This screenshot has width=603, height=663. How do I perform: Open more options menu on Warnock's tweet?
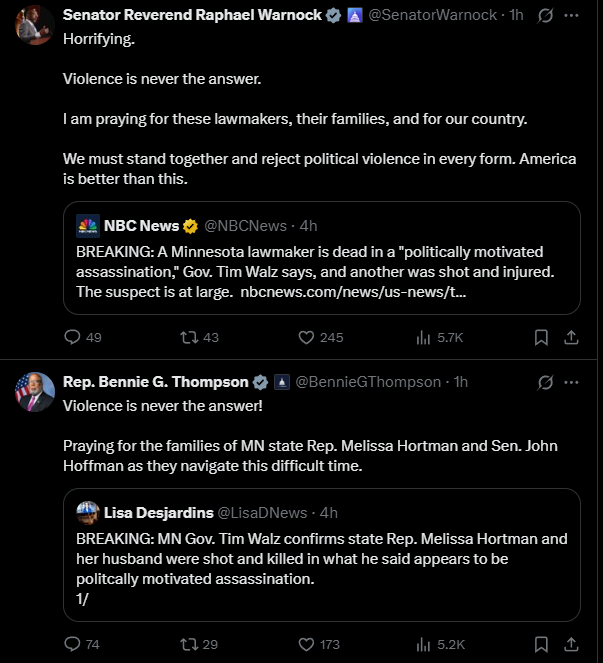(x=571, y=16)
